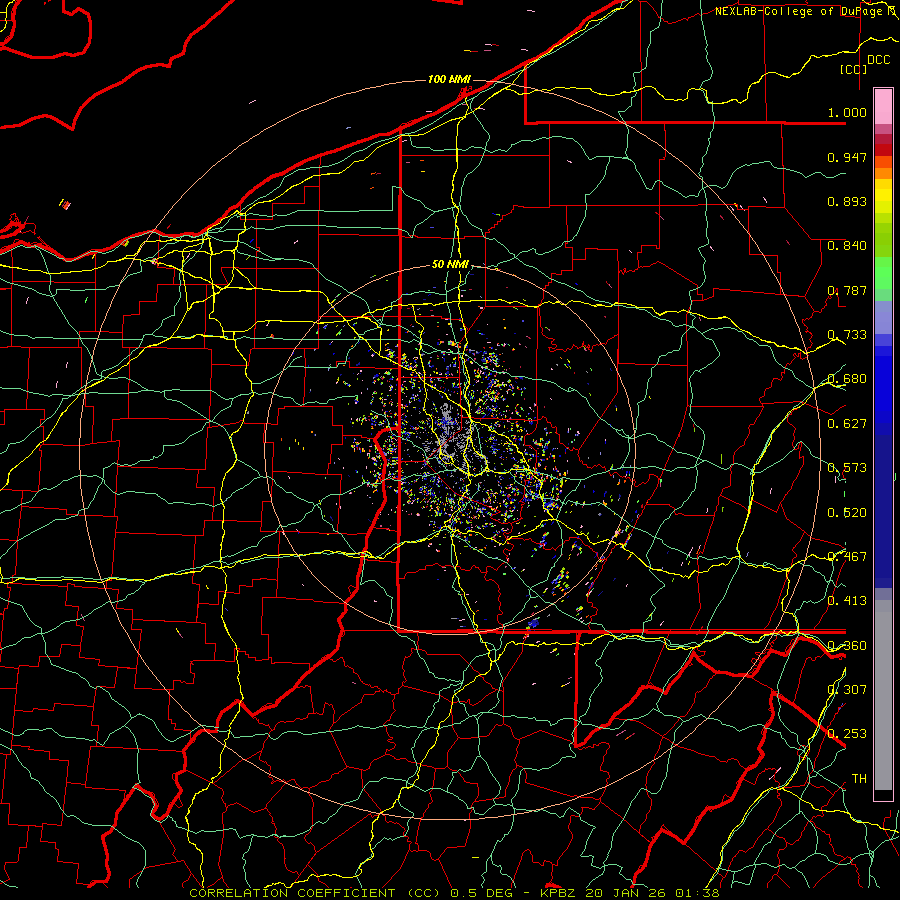
Task: Click the 1.000 scale value
Action: click(847, 112)
